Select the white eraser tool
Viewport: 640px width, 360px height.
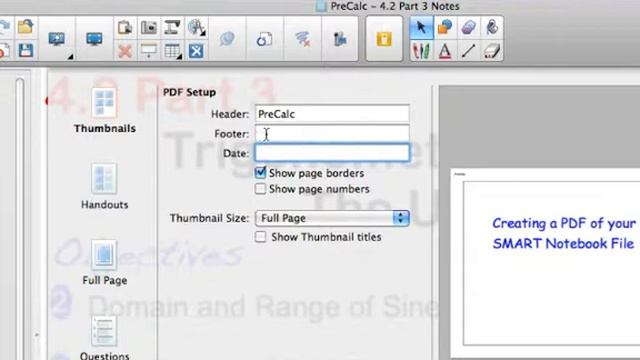[492, 51]
